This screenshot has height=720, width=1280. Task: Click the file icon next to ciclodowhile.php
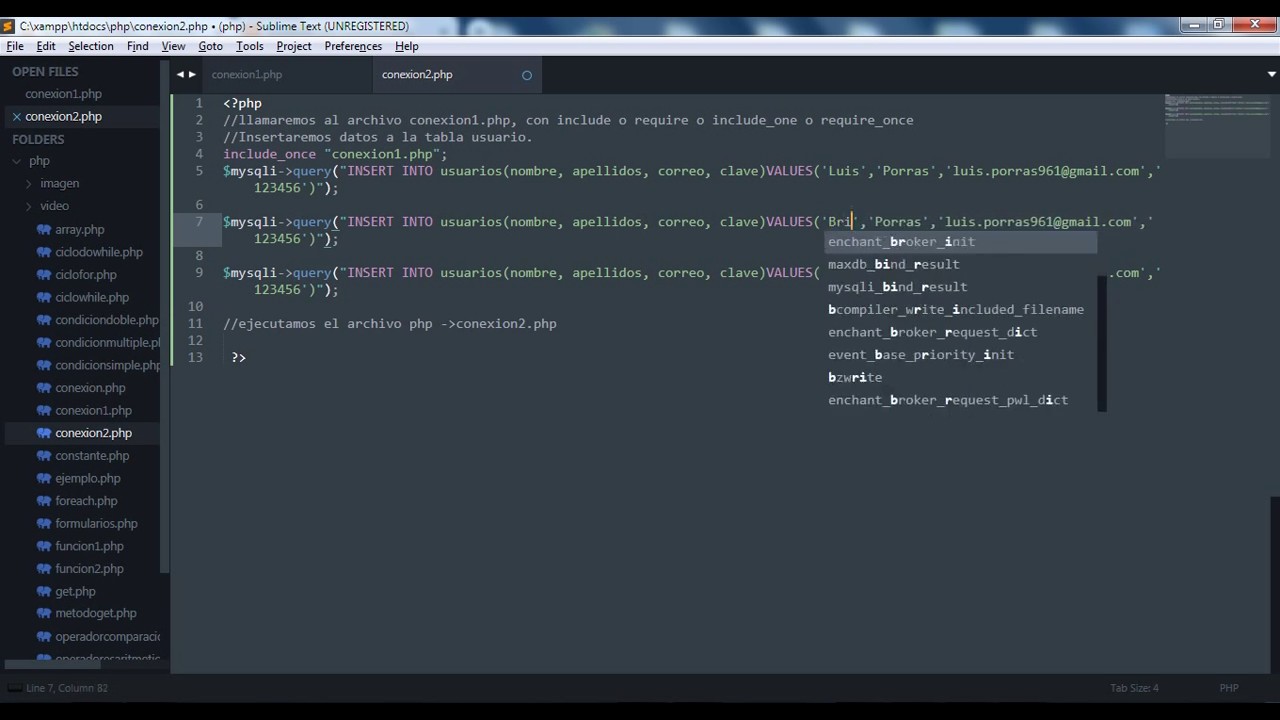(43, 252)
